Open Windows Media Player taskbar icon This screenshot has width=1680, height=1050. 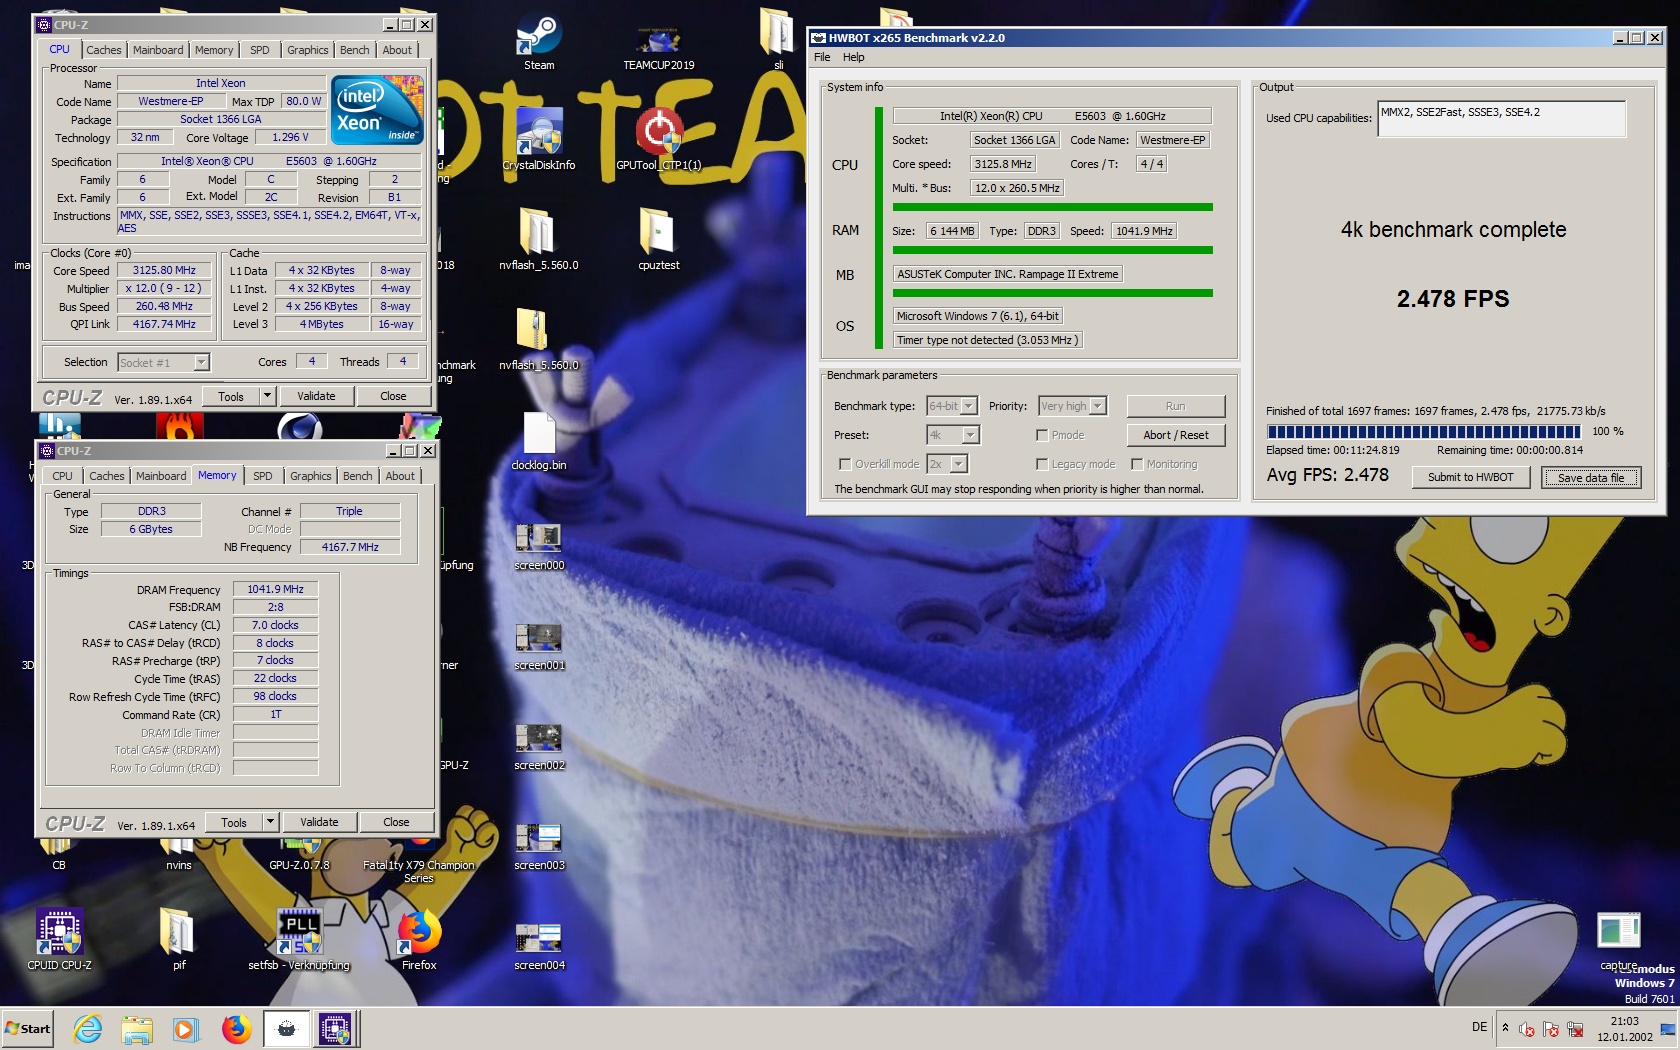tap(186, 1028)
